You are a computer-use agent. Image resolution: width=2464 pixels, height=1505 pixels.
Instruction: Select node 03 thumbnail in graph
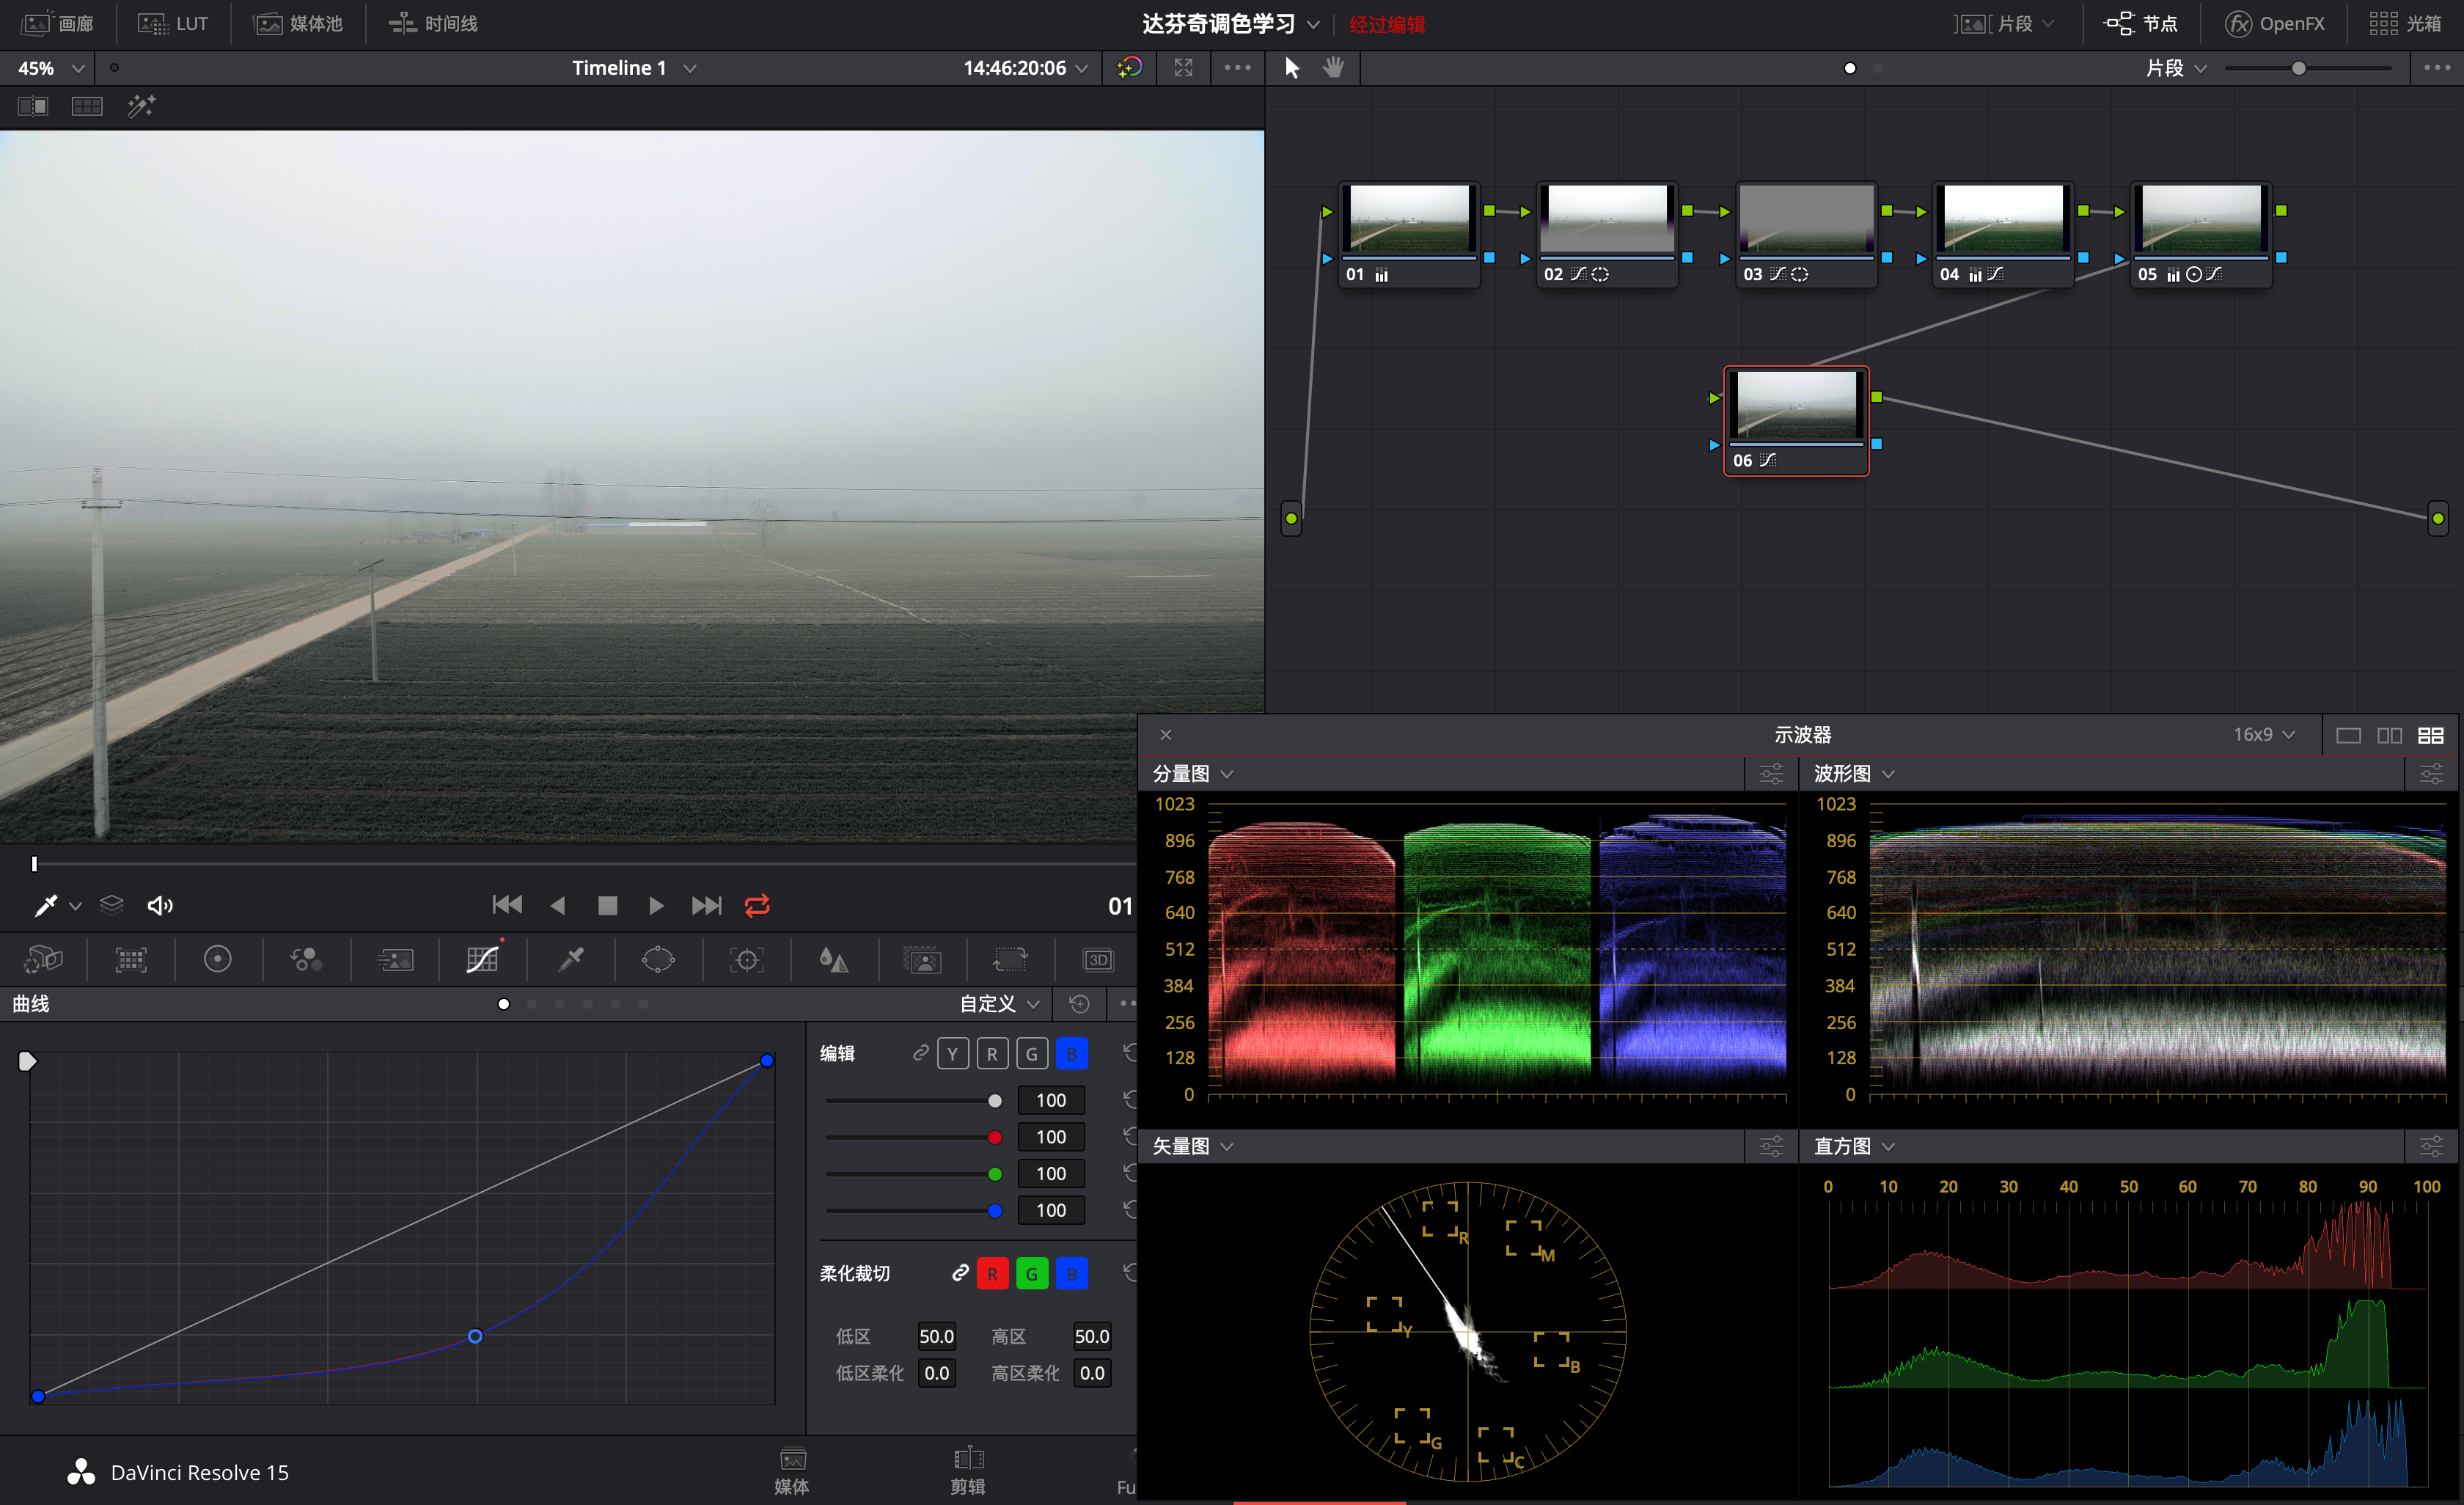coord(1806,218)
